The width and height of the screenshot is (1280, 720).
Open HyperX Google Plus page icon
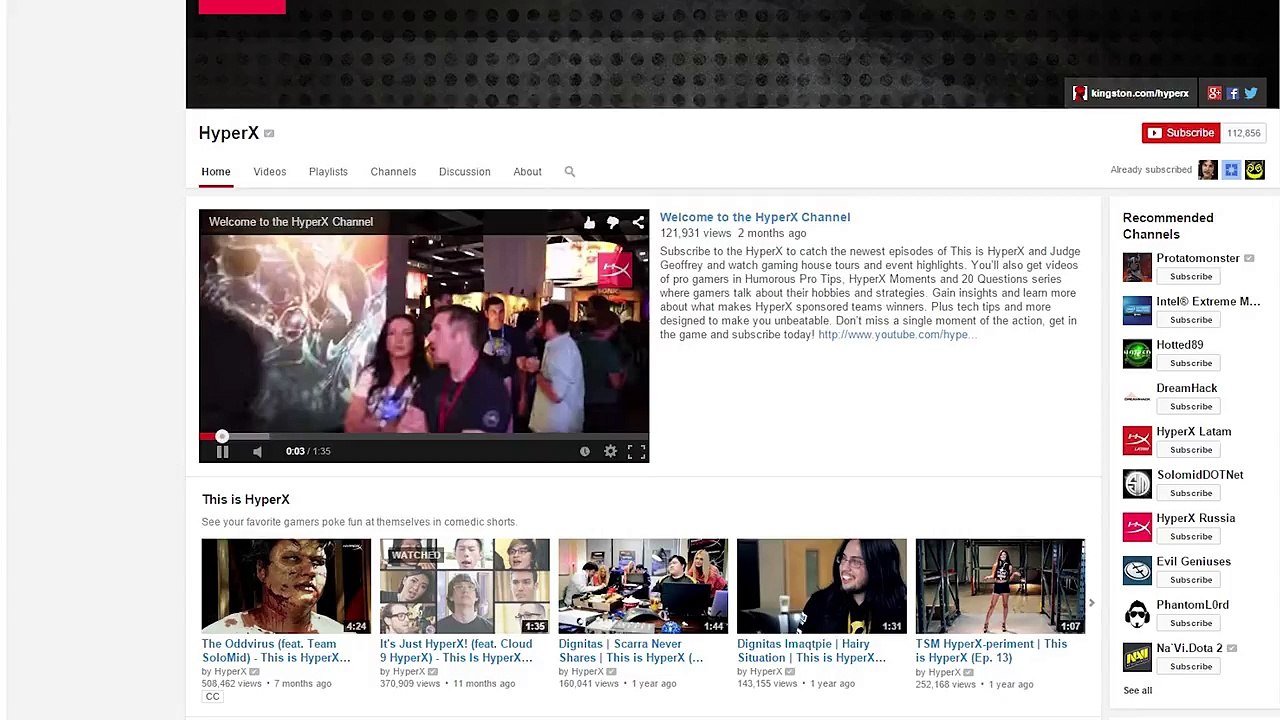click(1214, 93)
